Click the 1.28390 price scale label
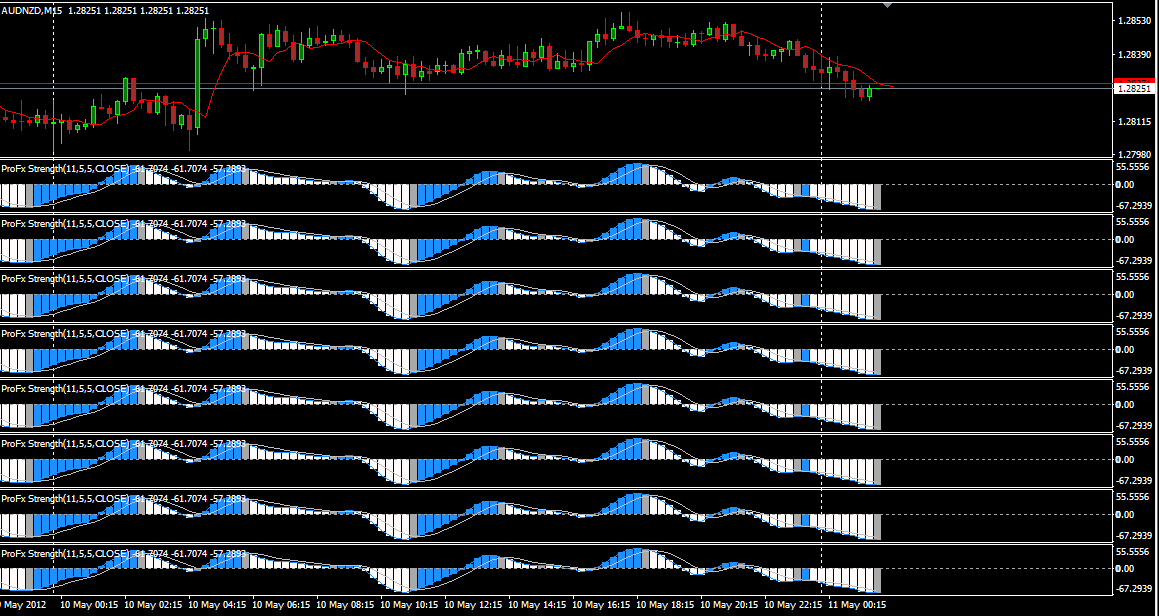 pos(1134,55)
